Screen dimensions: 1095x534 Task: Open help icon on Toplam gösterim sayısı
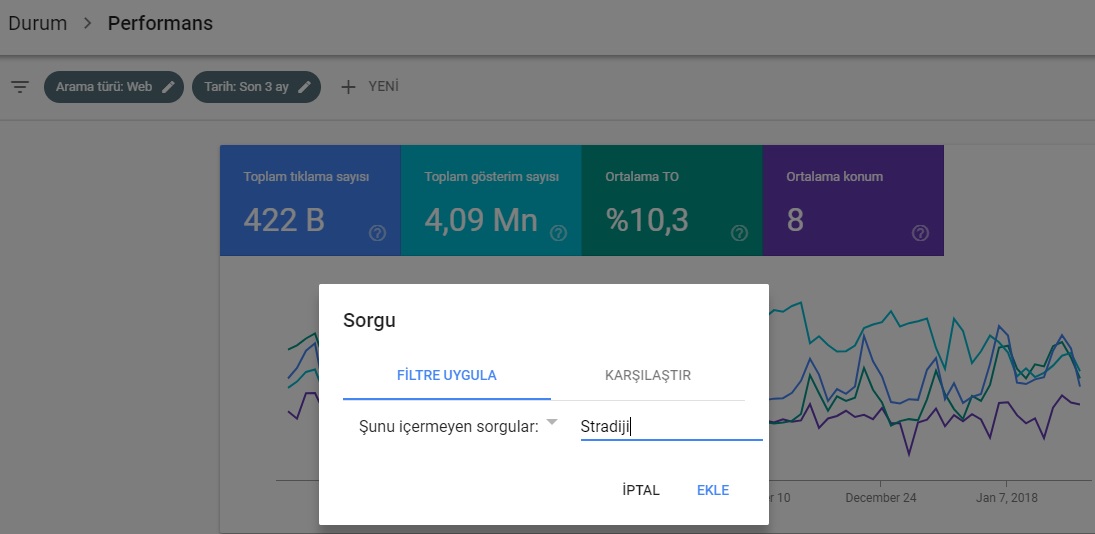coord(558,233)
